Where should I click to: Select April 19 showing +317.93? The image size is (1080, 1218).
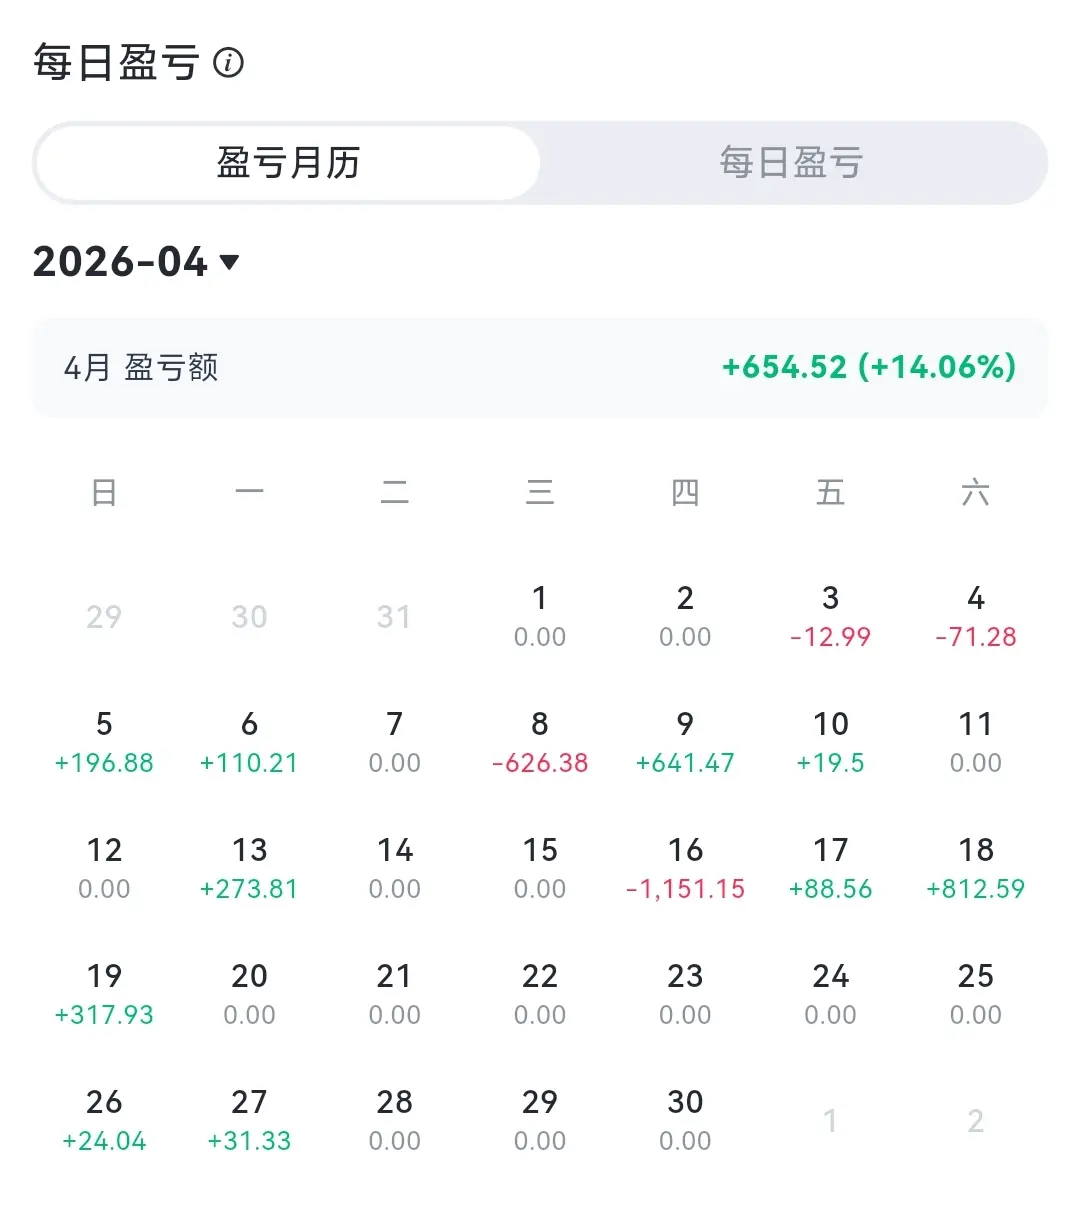click(x=104, y=994)
